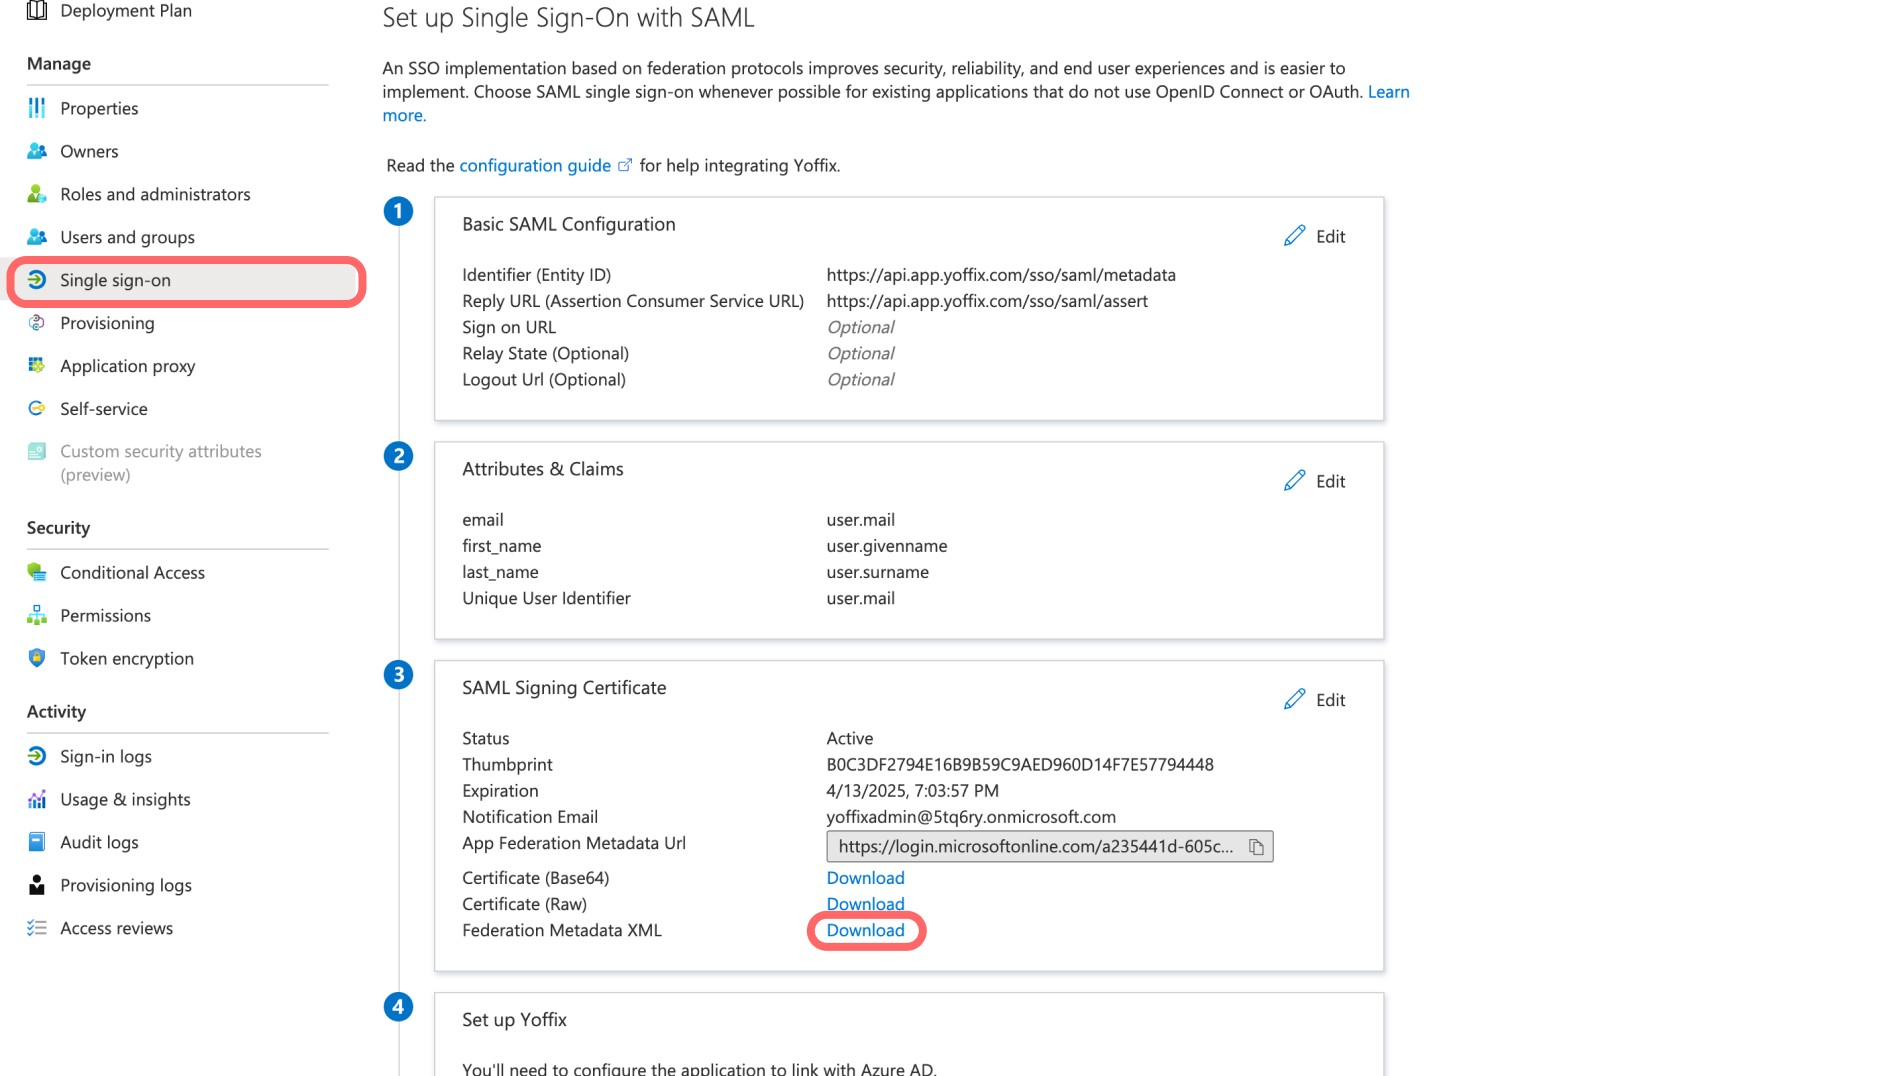Viewport: 1904px width, 1076px height.
Task: Follow the Learn more link
Action: [1388, 92]
